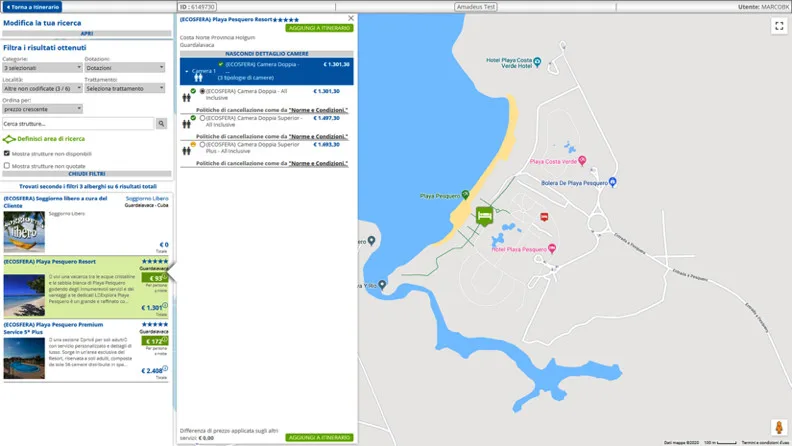
Task: Click the search magnifier icon beside Cerca strutture
Action: coord(161,124)
